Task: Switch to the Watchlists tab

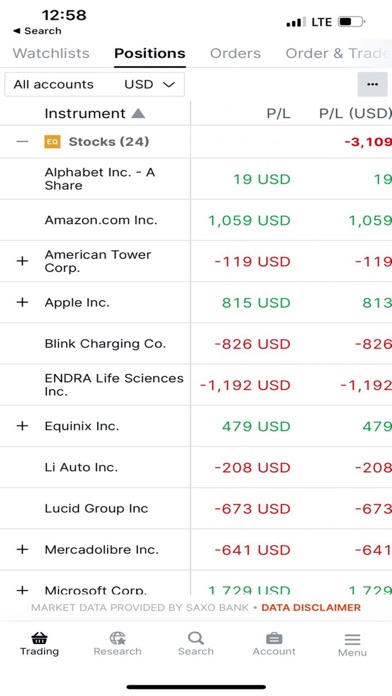Action: [x=51, y=53]
